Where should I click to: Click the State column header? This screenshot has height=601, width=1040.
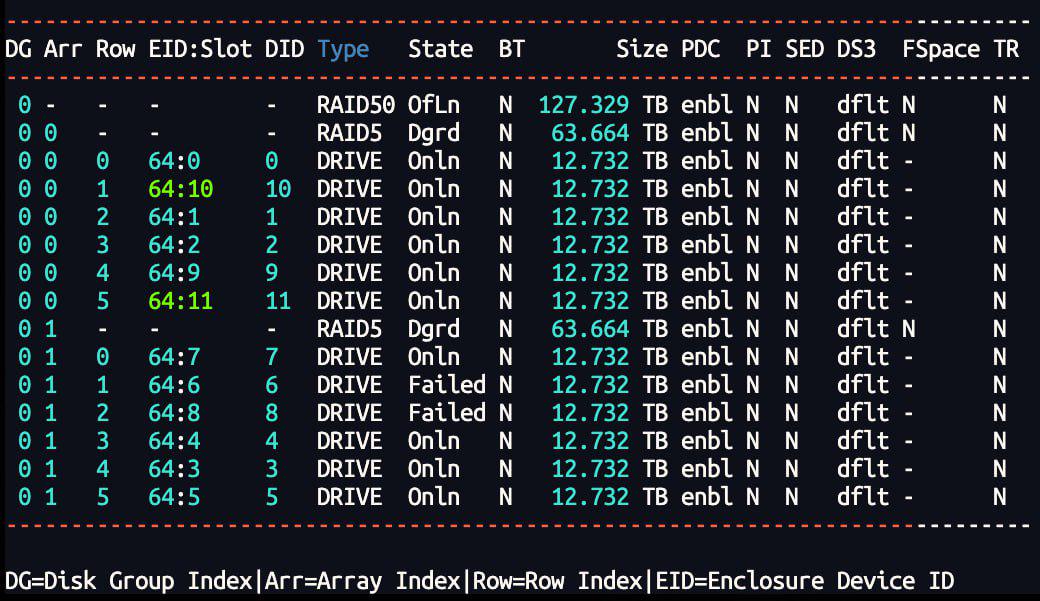click(x=440, y=49)
